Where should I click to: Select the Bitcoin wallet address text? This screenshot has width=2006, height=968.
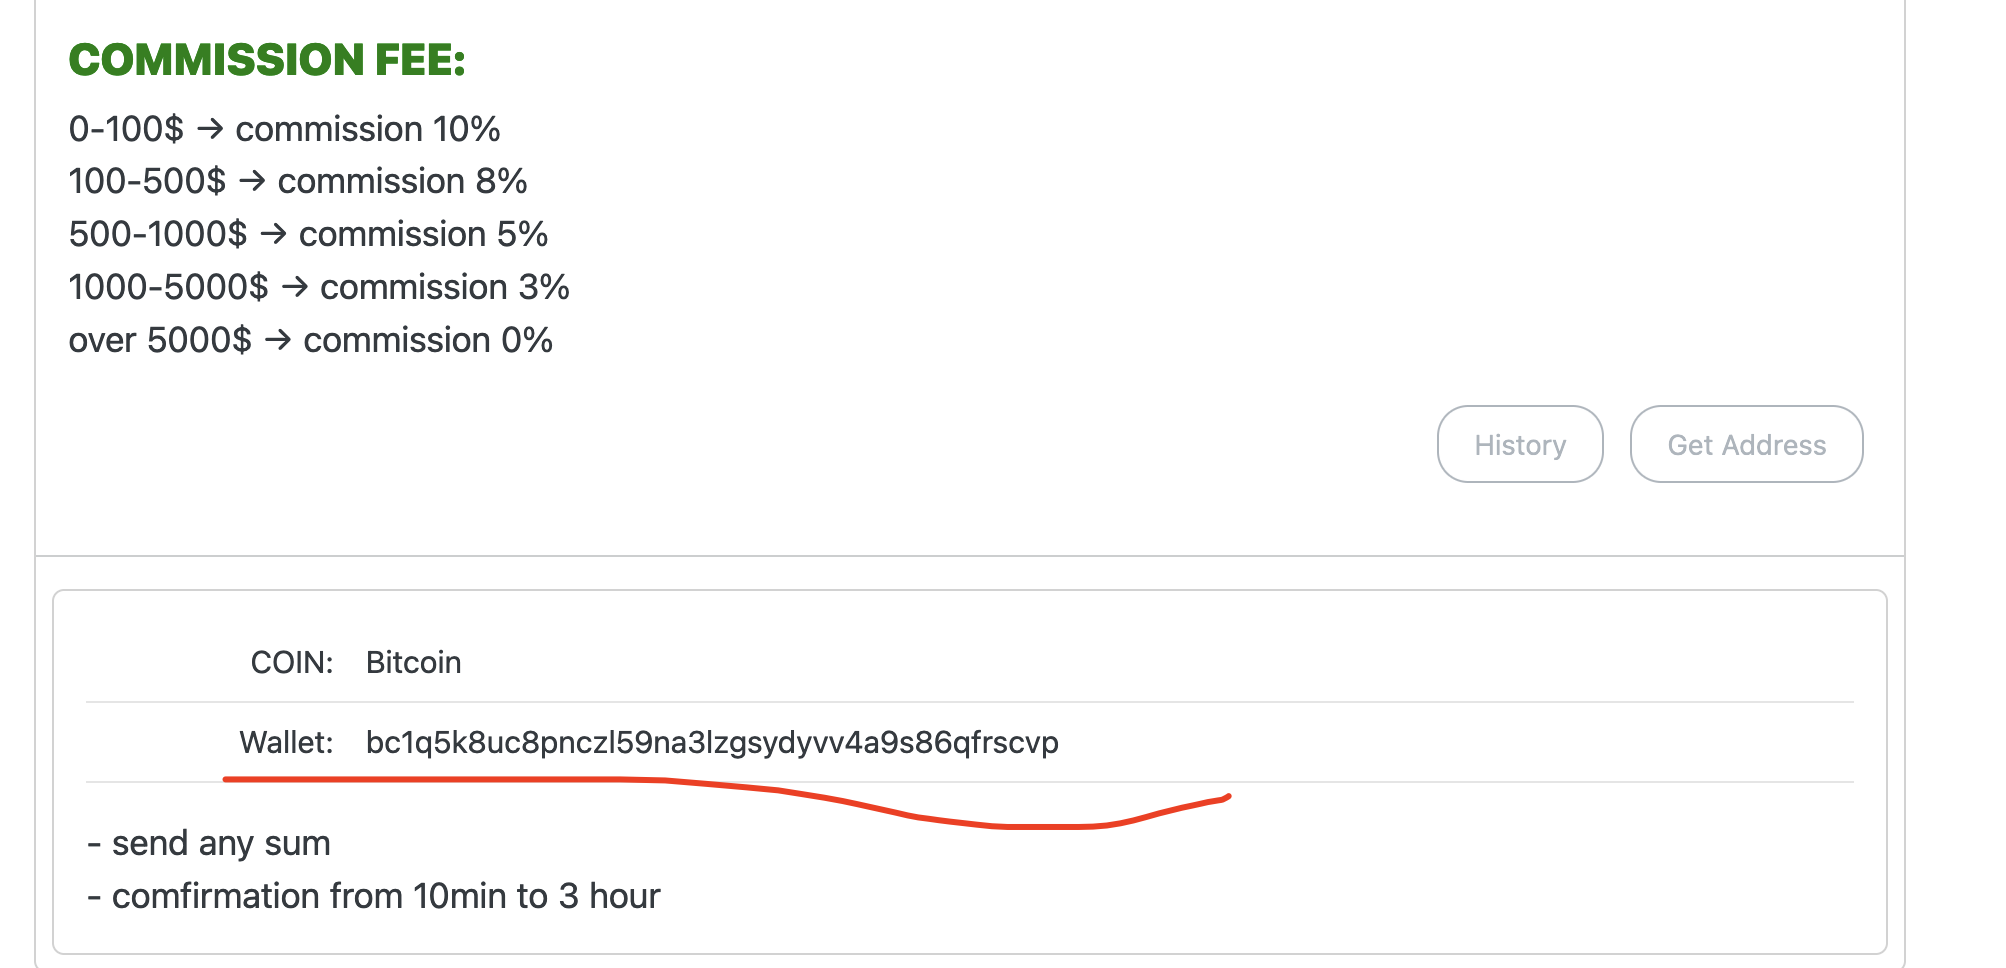[x=712, y=743]
